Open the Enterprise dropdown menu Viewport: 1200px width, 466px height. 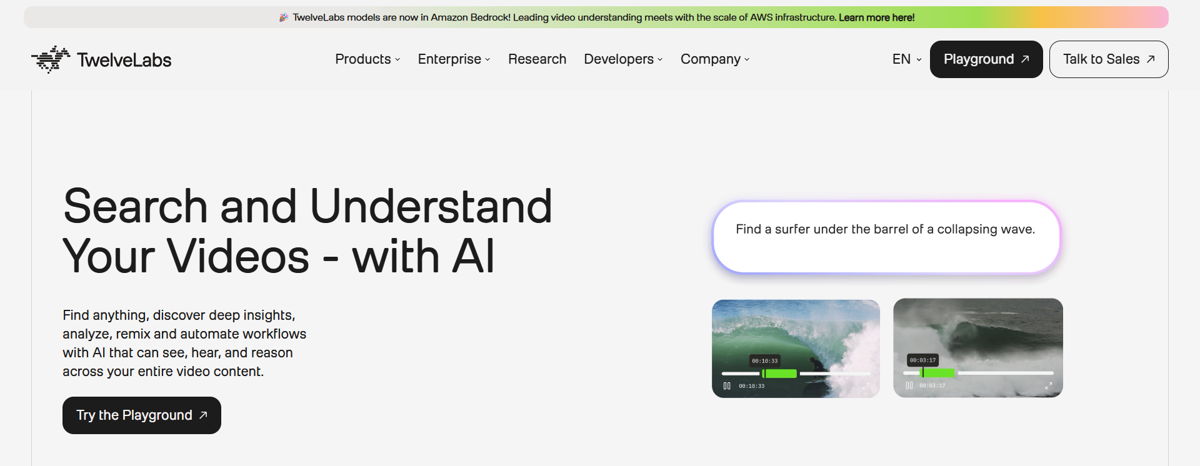click(x=454, y=59)
